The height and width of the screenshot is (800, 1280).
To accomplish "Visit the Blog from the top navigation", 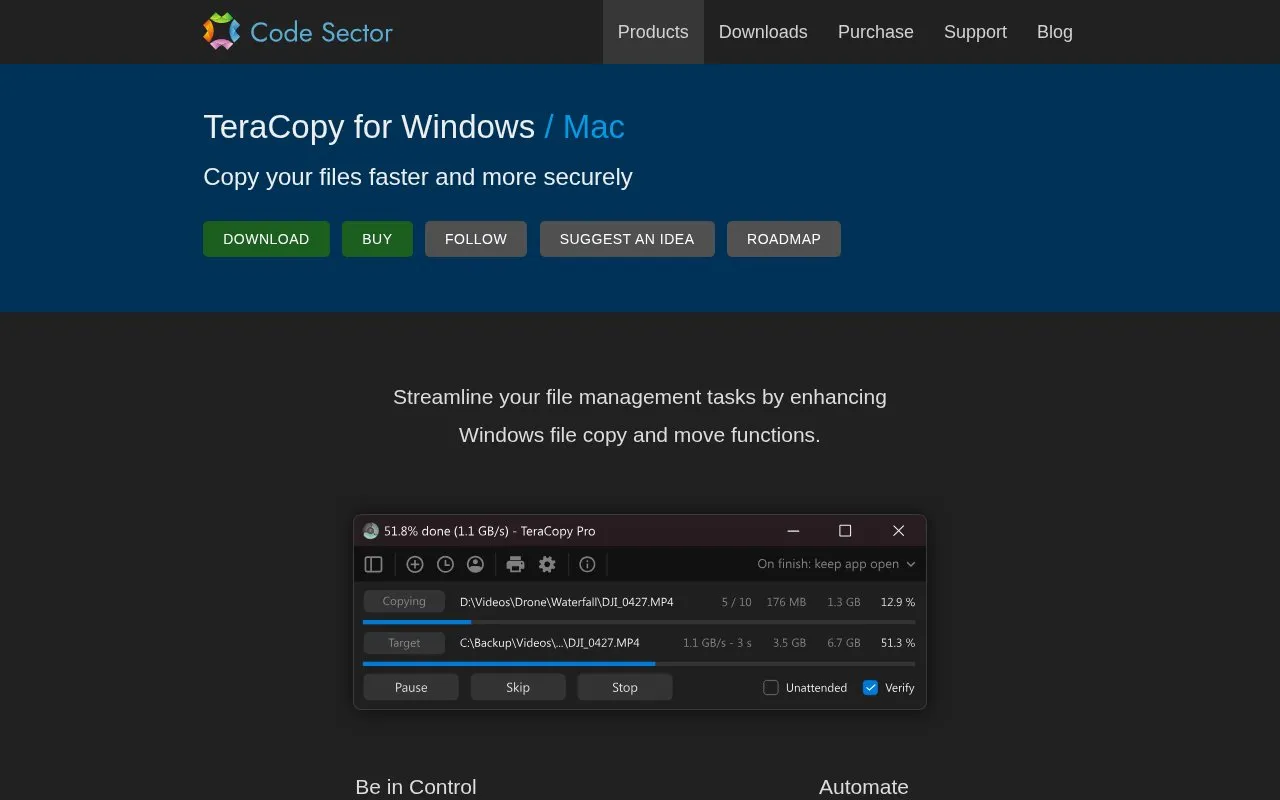I will tap(1055, 32).
